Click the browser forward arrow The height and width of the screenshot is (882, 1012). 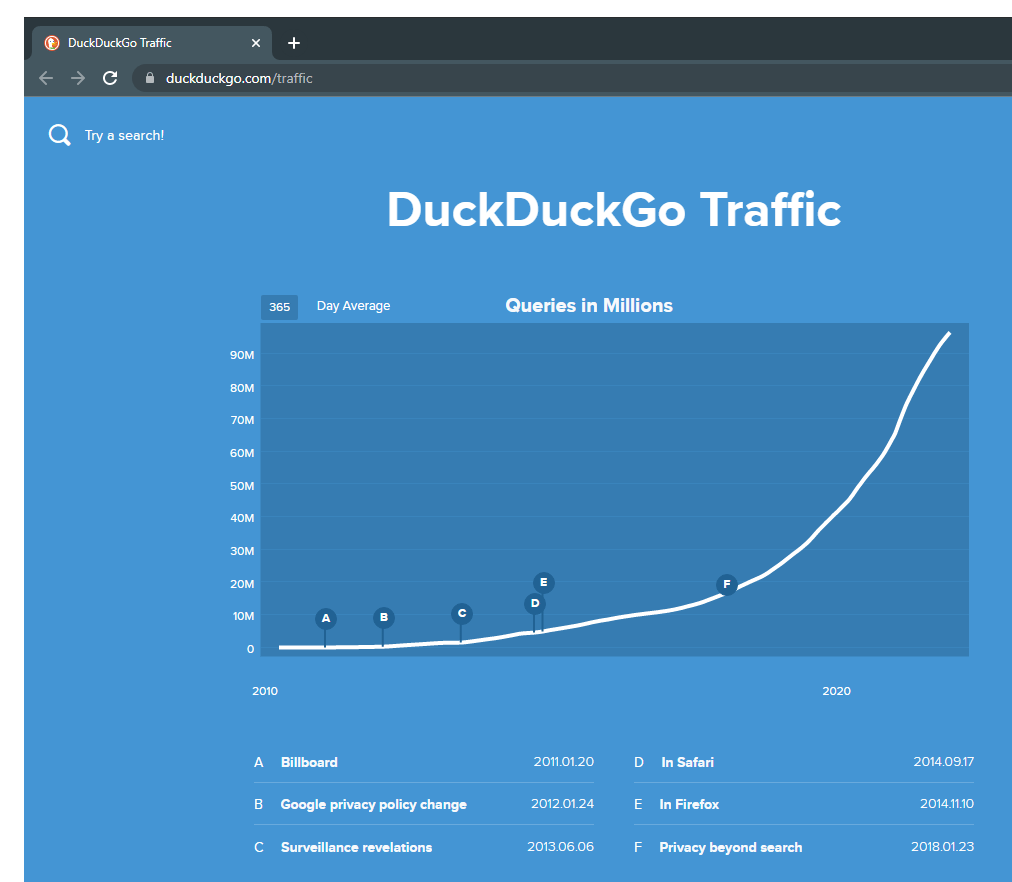pyautogui.click(x=78, y=78)
